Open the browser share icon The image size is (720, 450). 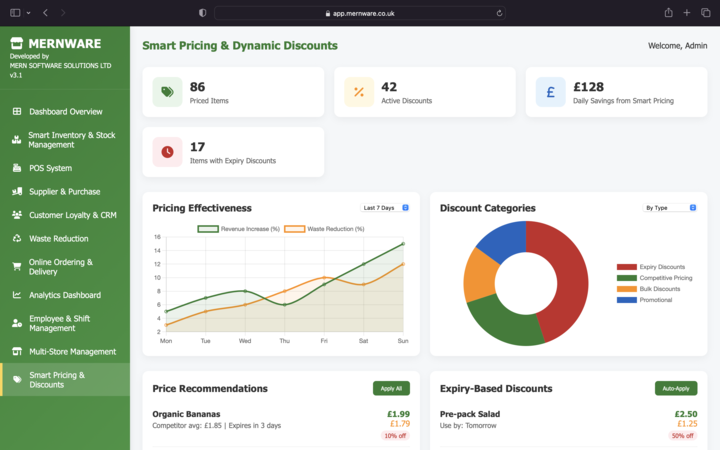tap(669, 13)
